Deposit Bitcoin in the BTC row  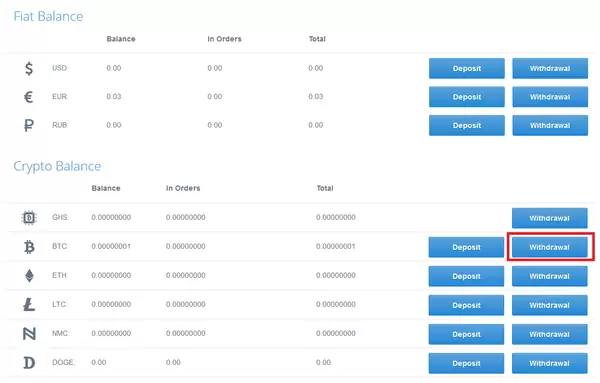click(x=466, y=247)
